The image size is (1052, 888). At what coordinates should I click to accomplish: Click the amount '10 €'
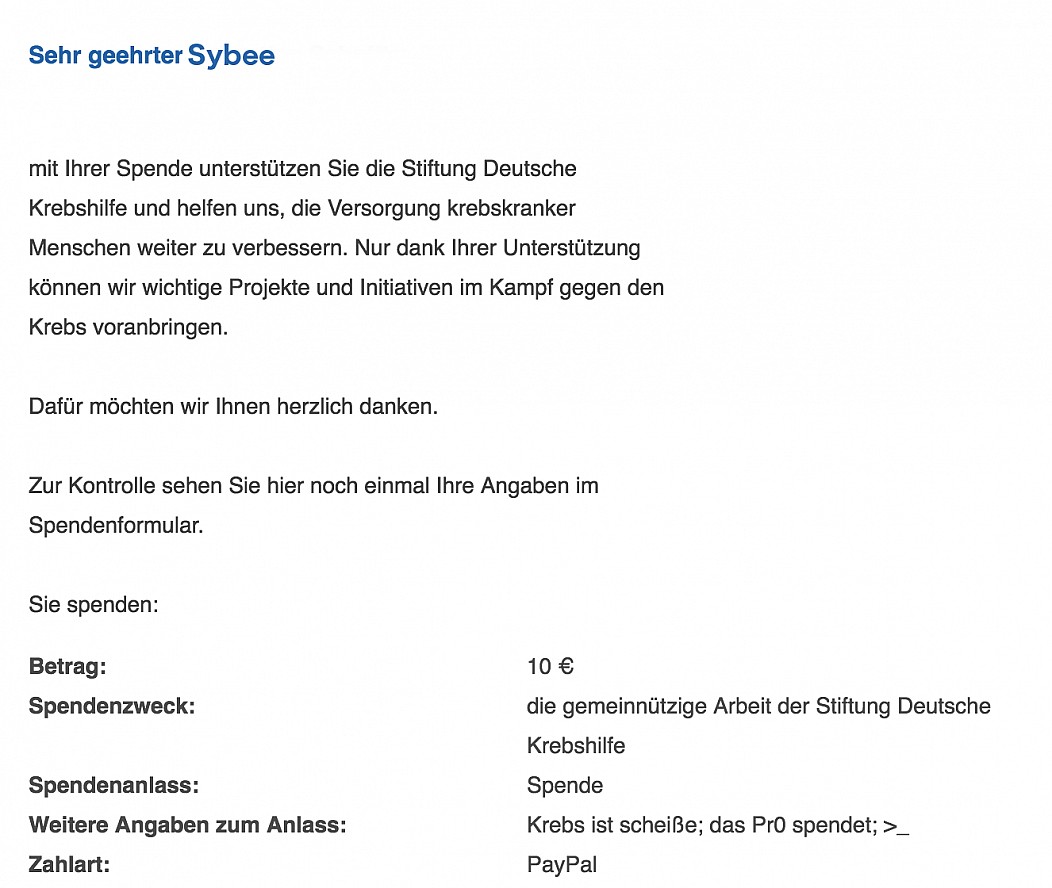pos(550,667)
